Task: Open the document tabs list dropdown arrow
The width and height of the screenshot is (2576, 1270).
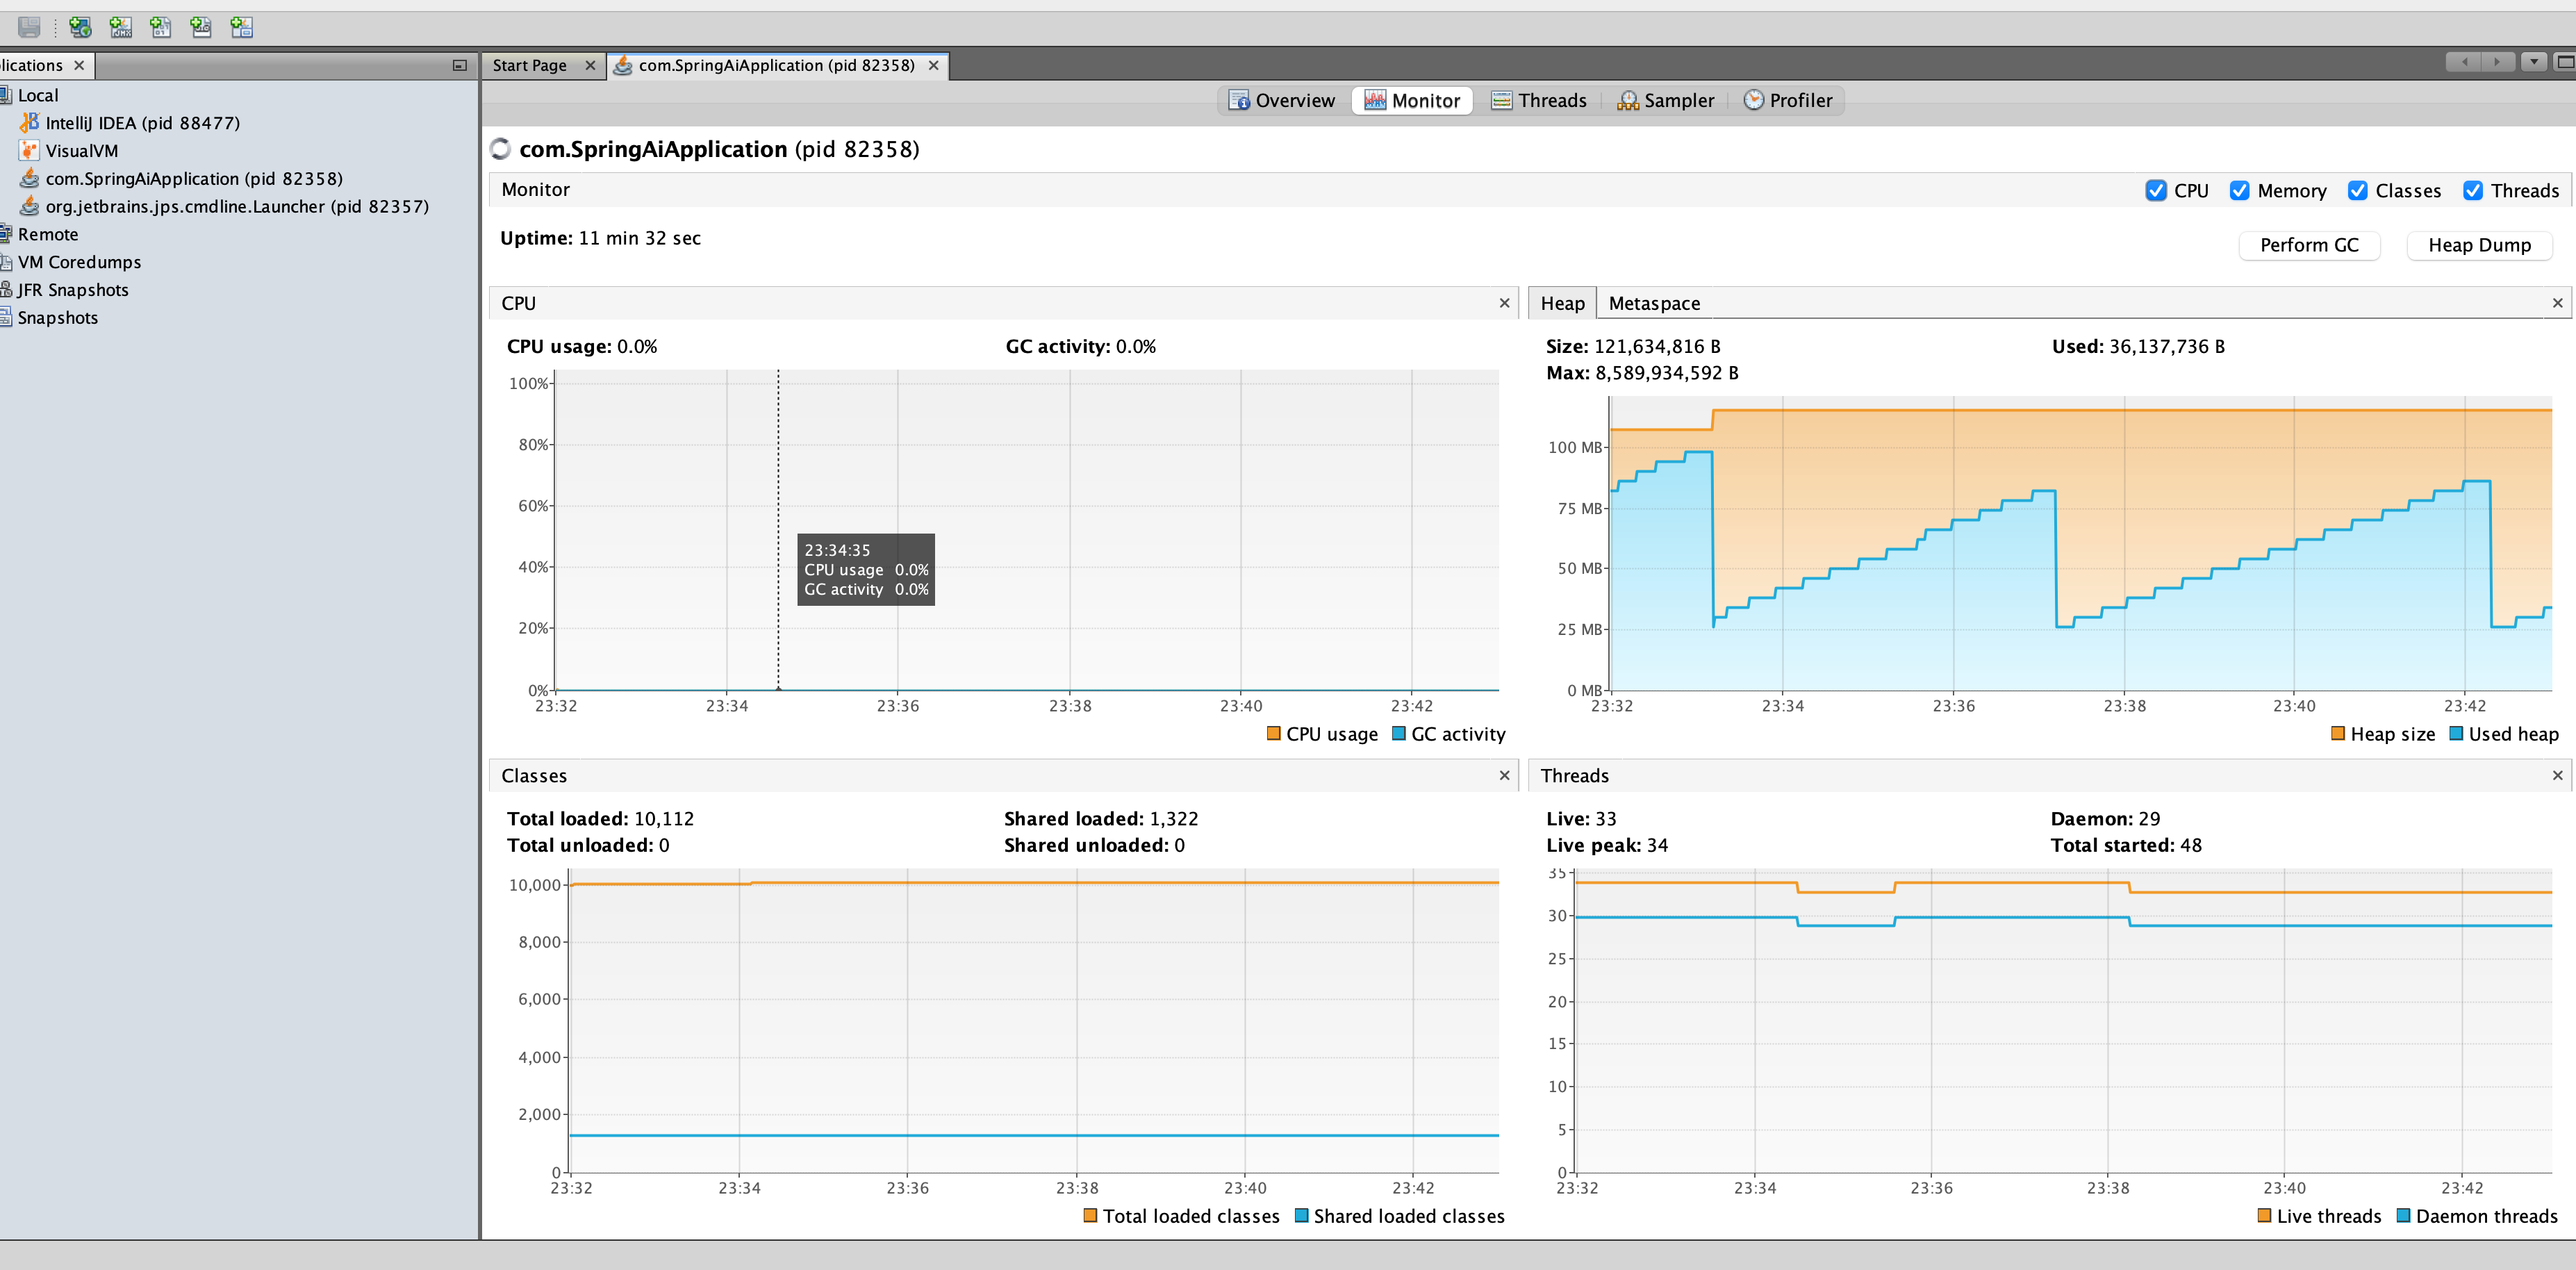Action: pos(2533,62)
